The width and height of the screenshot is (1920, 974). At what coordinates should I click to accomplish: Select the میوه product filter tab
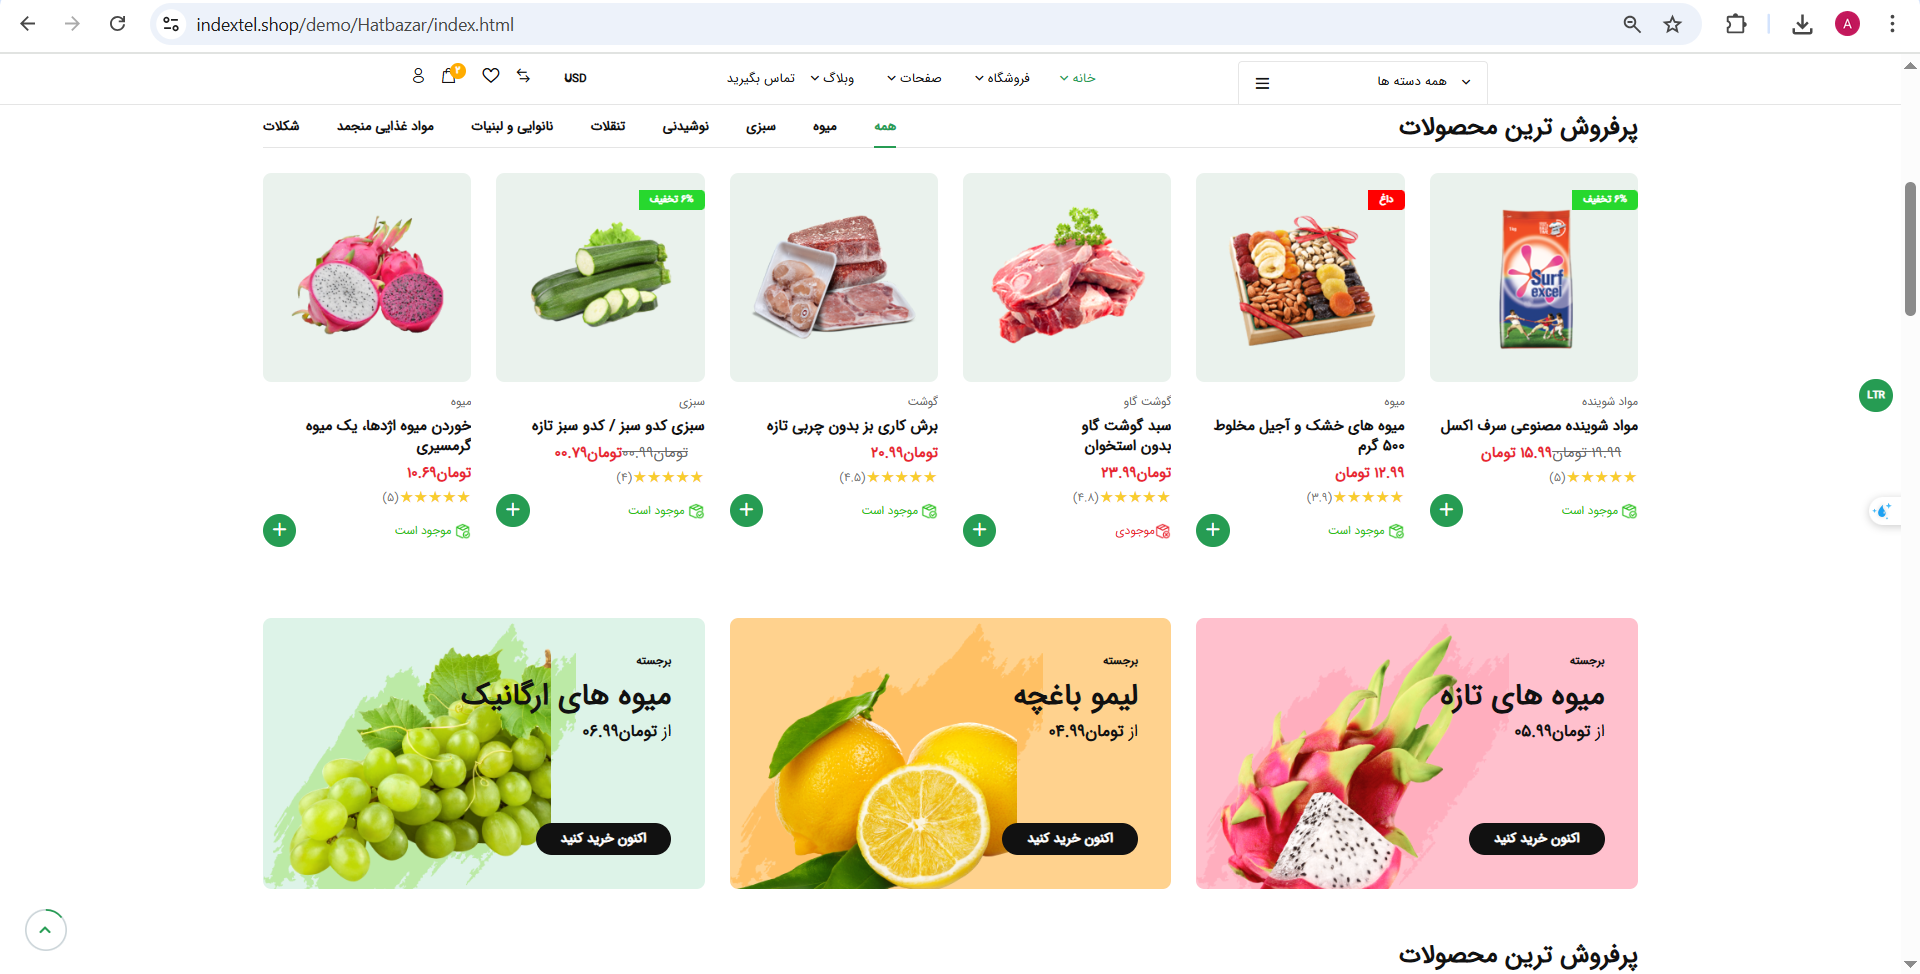click(825, 127)
